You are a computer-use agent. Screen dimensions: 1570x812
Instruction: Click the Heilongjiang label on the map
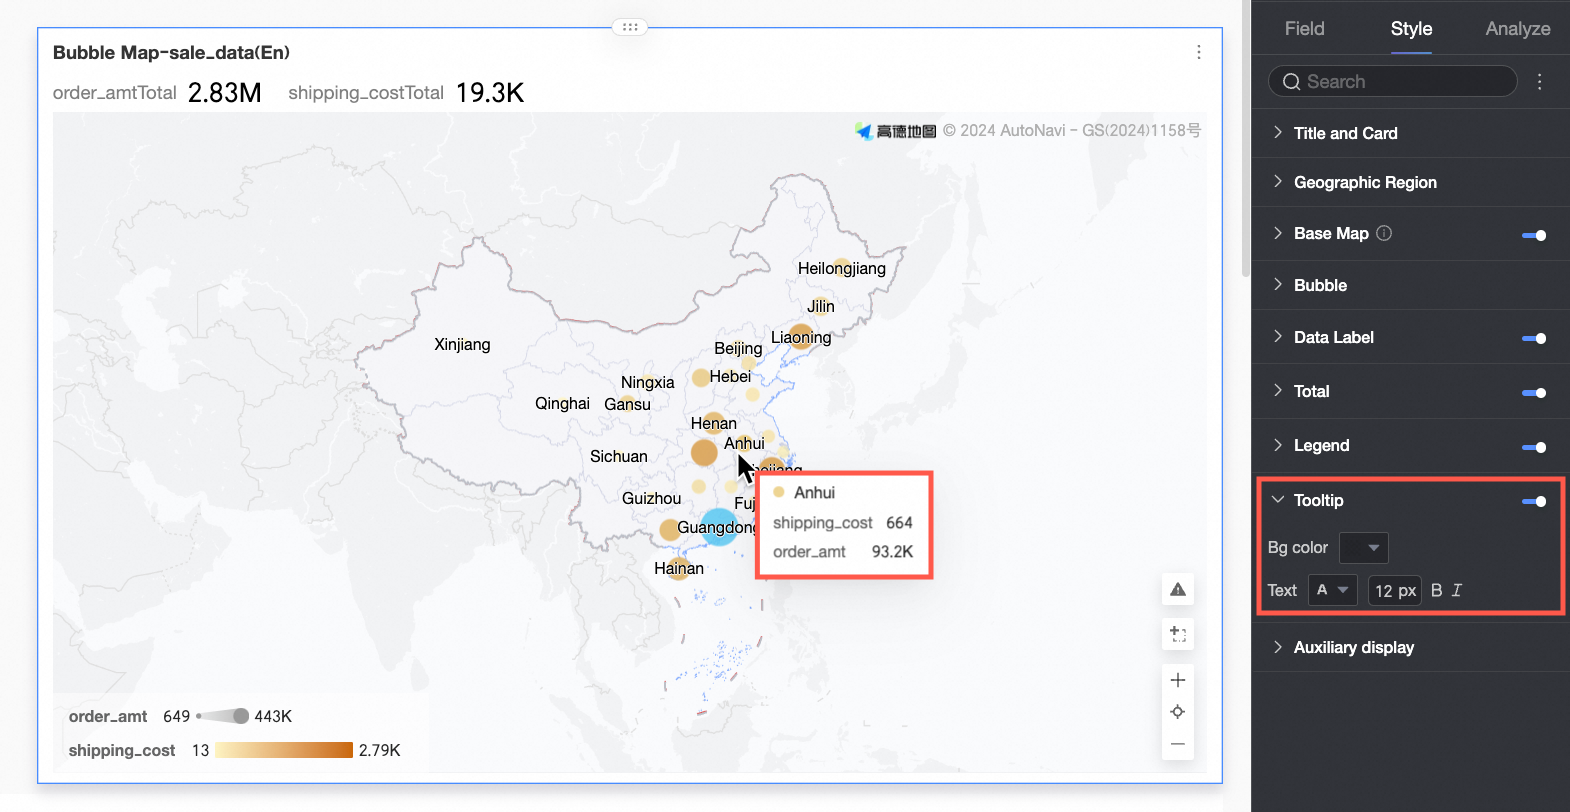pyautogui.click(x=841, y=268)
